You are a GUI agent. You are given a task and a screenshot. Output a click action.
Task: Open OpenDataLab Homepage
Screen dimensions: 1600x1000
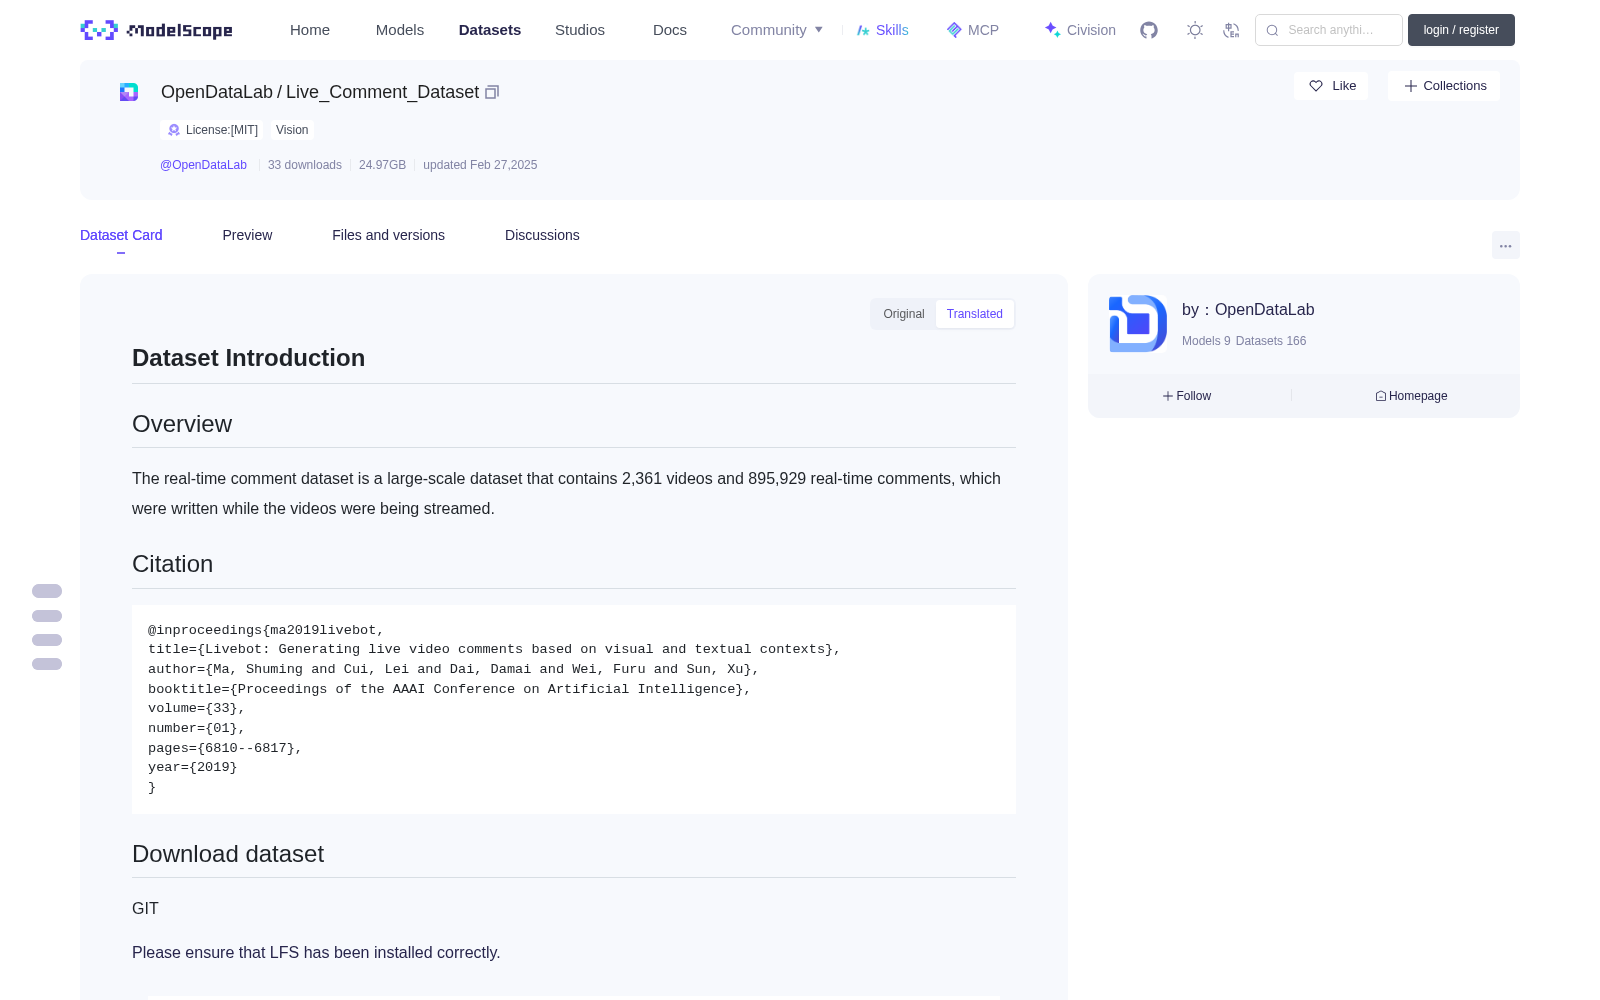coord(1411,396)
